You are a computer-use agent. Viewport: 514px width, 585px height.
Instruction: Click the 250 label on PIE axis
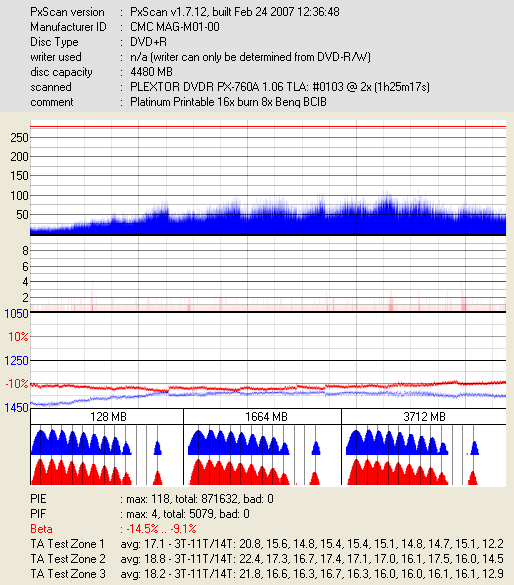(x=19, y=138)
